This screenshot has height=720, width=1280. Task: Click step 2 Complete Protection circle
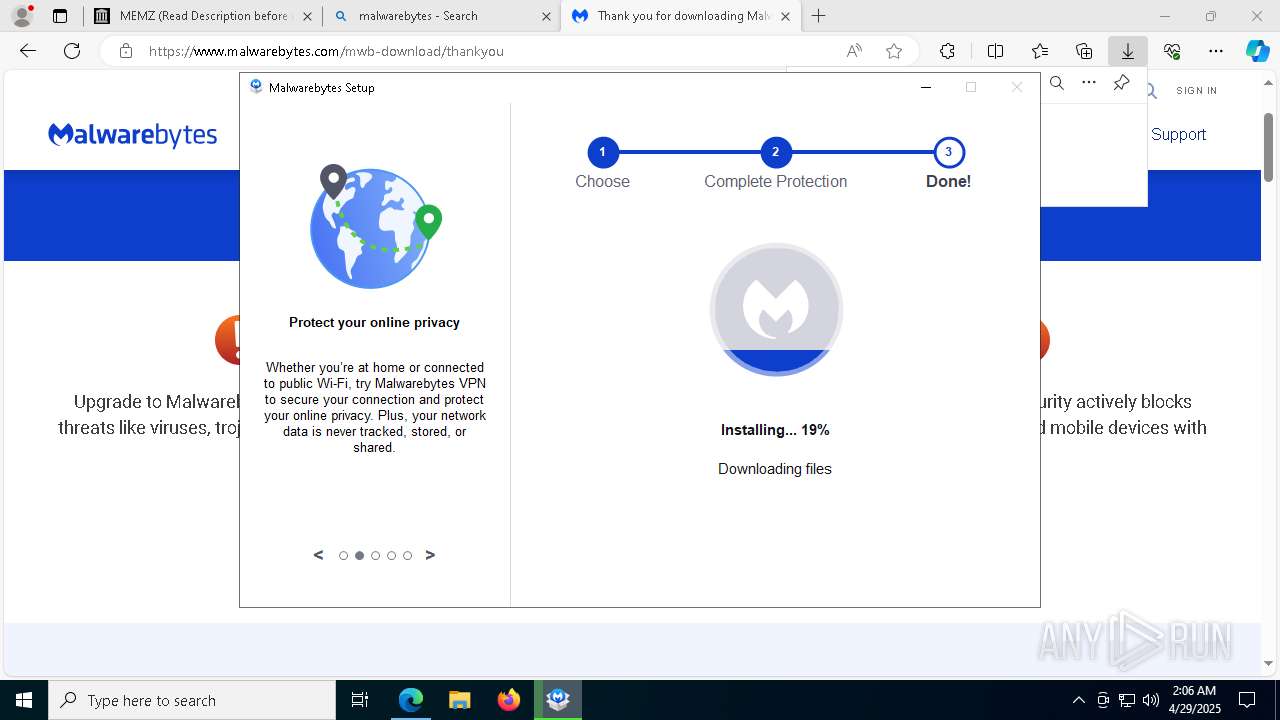(x=775, y=152)
